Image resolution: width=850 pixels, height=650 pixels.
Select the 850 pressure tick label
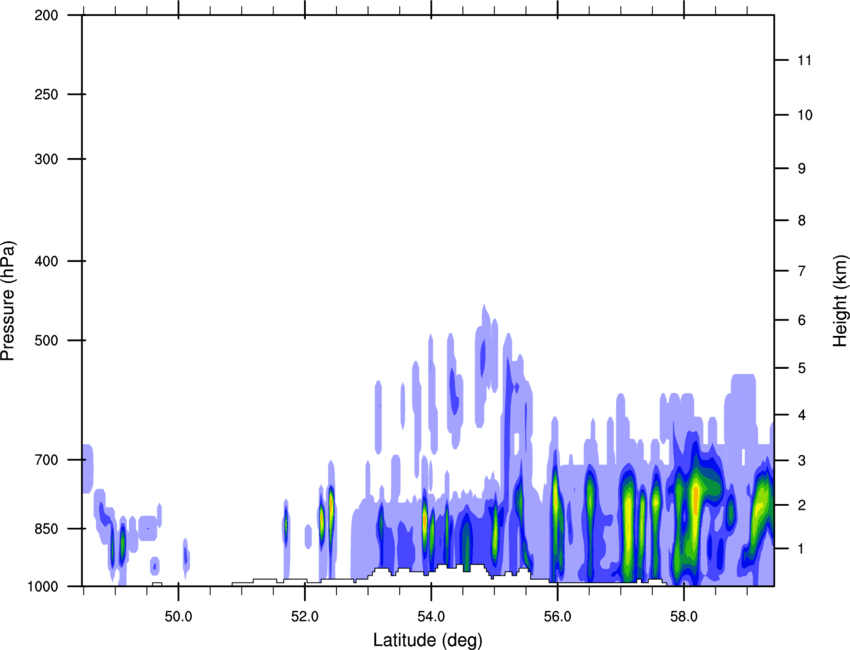(46, 529)
